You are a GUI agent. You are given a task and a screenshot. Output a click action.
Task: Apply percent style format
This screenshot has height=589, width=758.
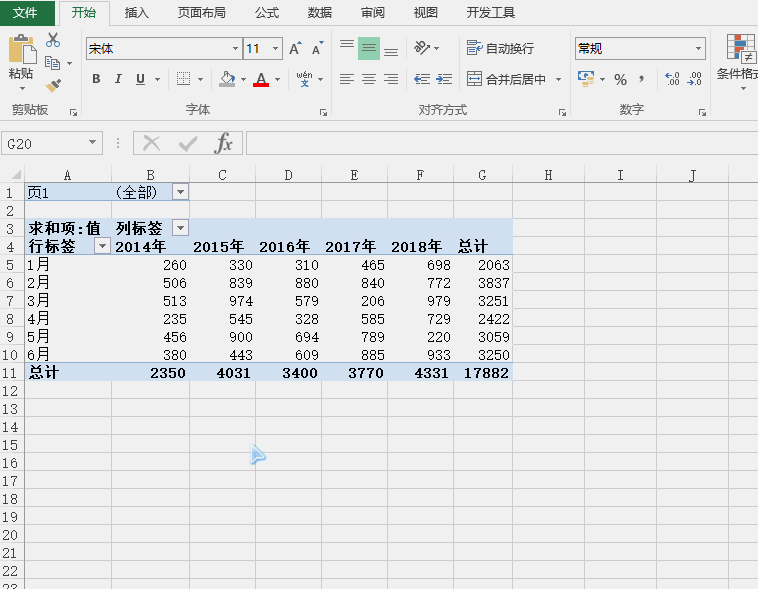coord(620,79)
